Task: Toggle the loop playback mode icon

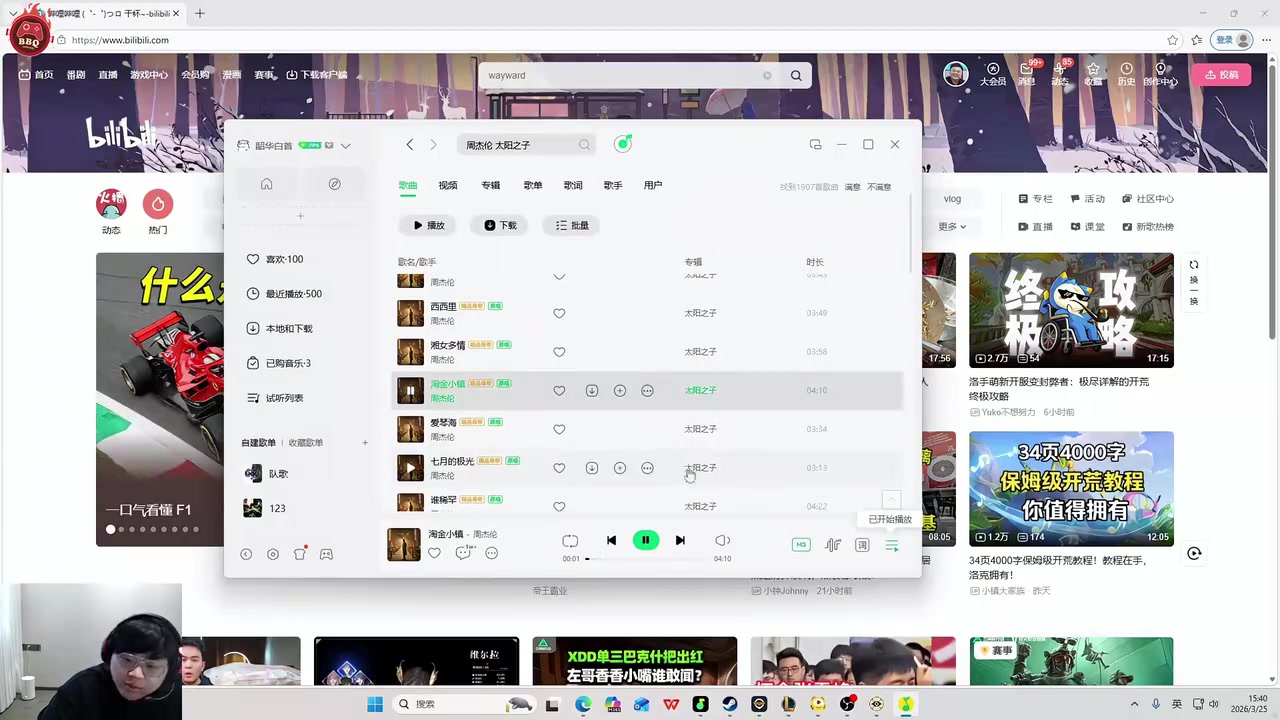Action: point(570,540)
